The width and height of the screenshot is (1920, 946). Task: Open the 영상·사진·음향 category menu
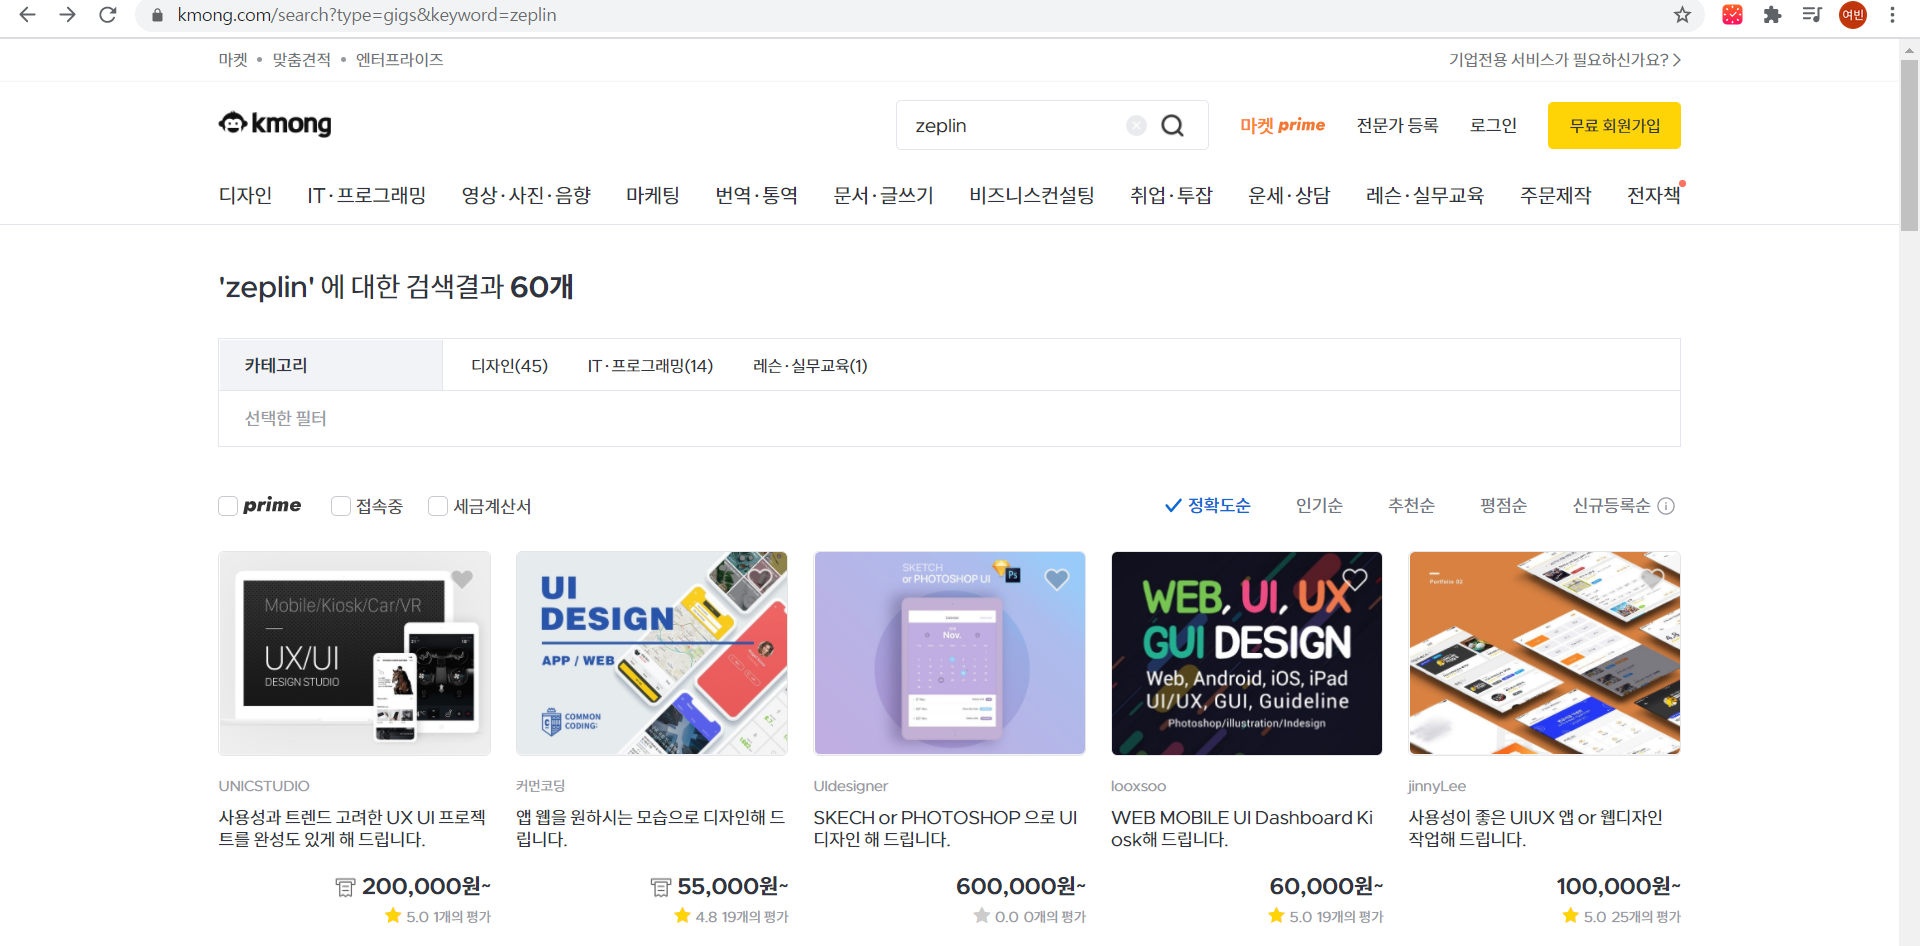tap(526, 195)
